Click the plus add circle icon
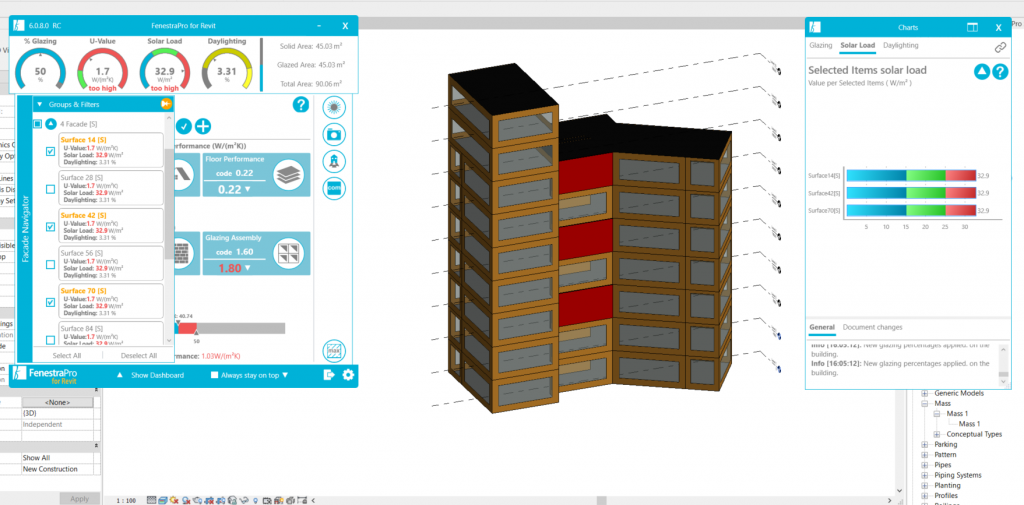This screenshot has width=1024, height=505. 203,126
